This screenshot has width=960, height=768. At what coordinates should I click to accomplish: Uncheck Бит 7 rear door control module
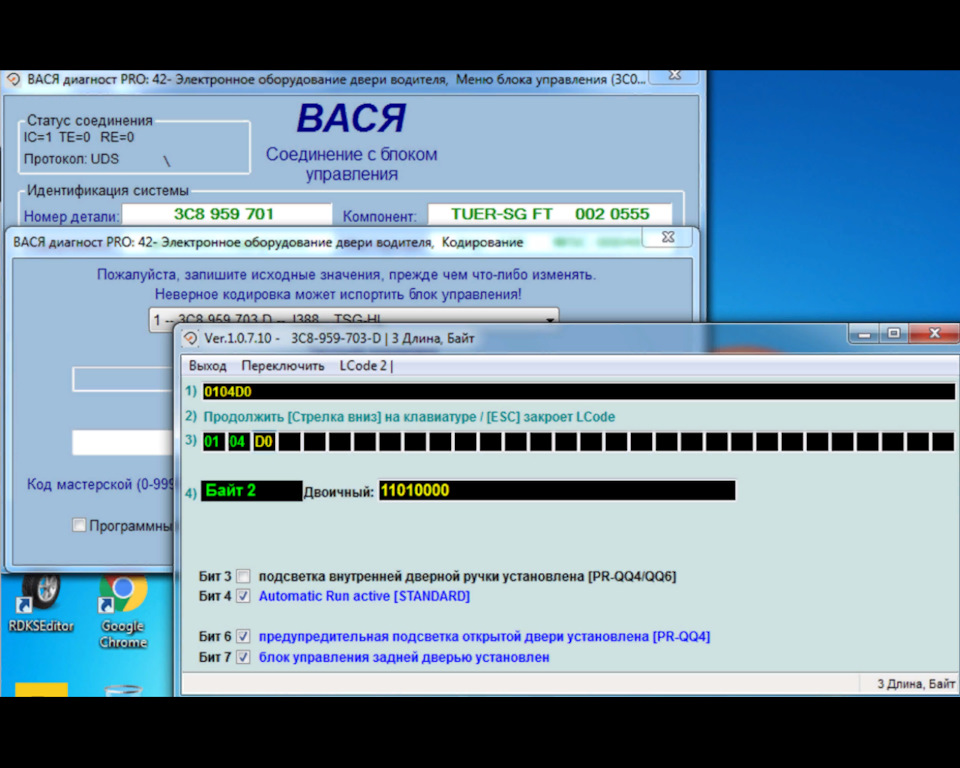pyautogui.click(x=243, y=657)
